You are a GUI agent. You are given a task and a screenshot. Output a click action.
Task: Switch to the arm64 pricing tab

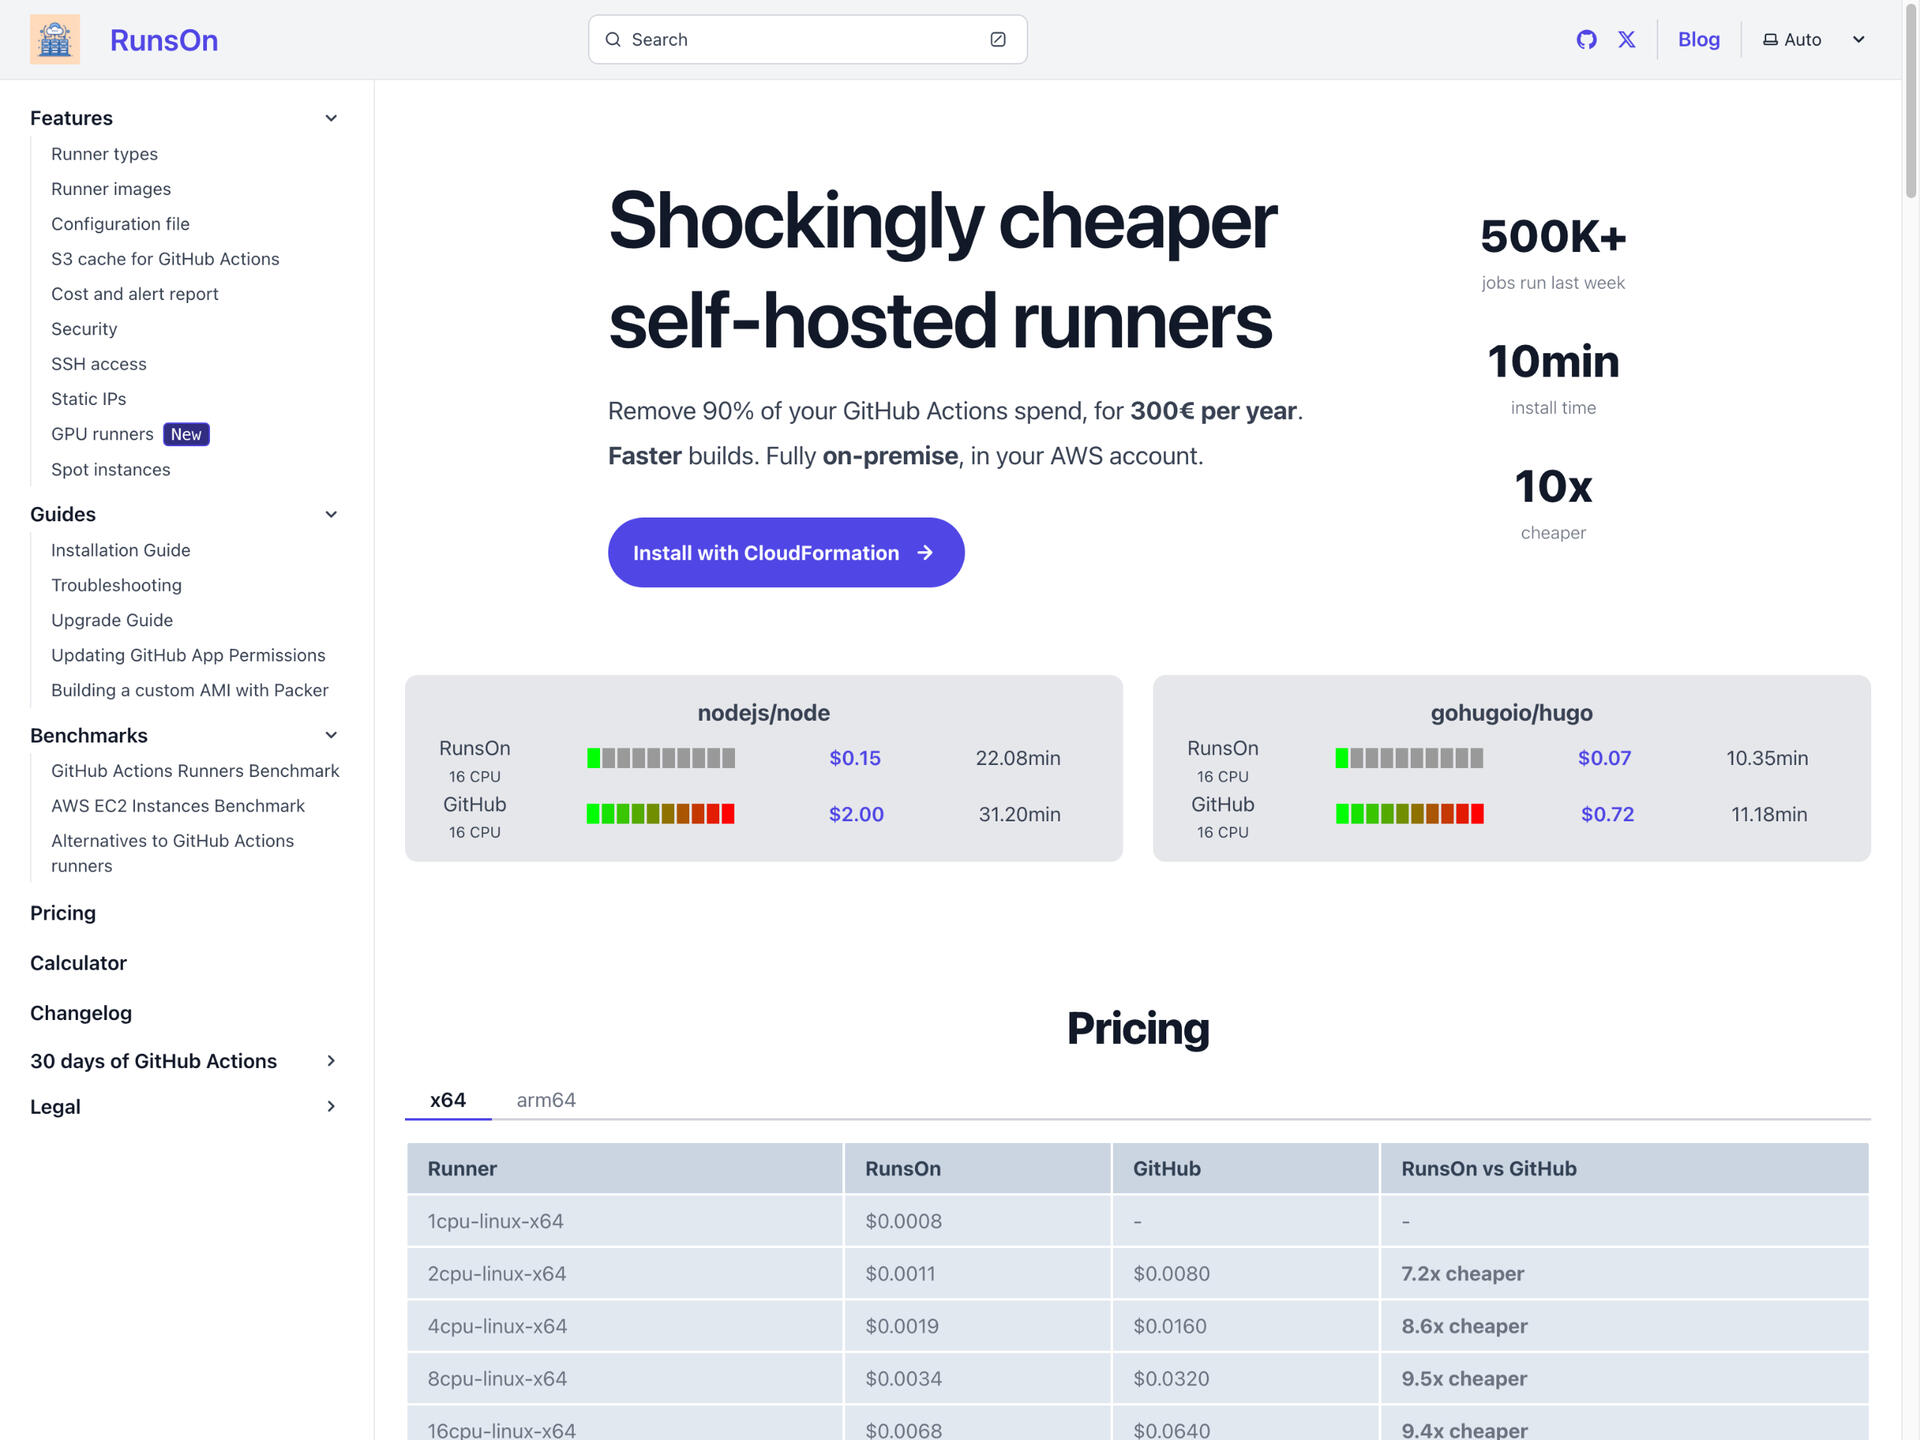(546, 1099)
